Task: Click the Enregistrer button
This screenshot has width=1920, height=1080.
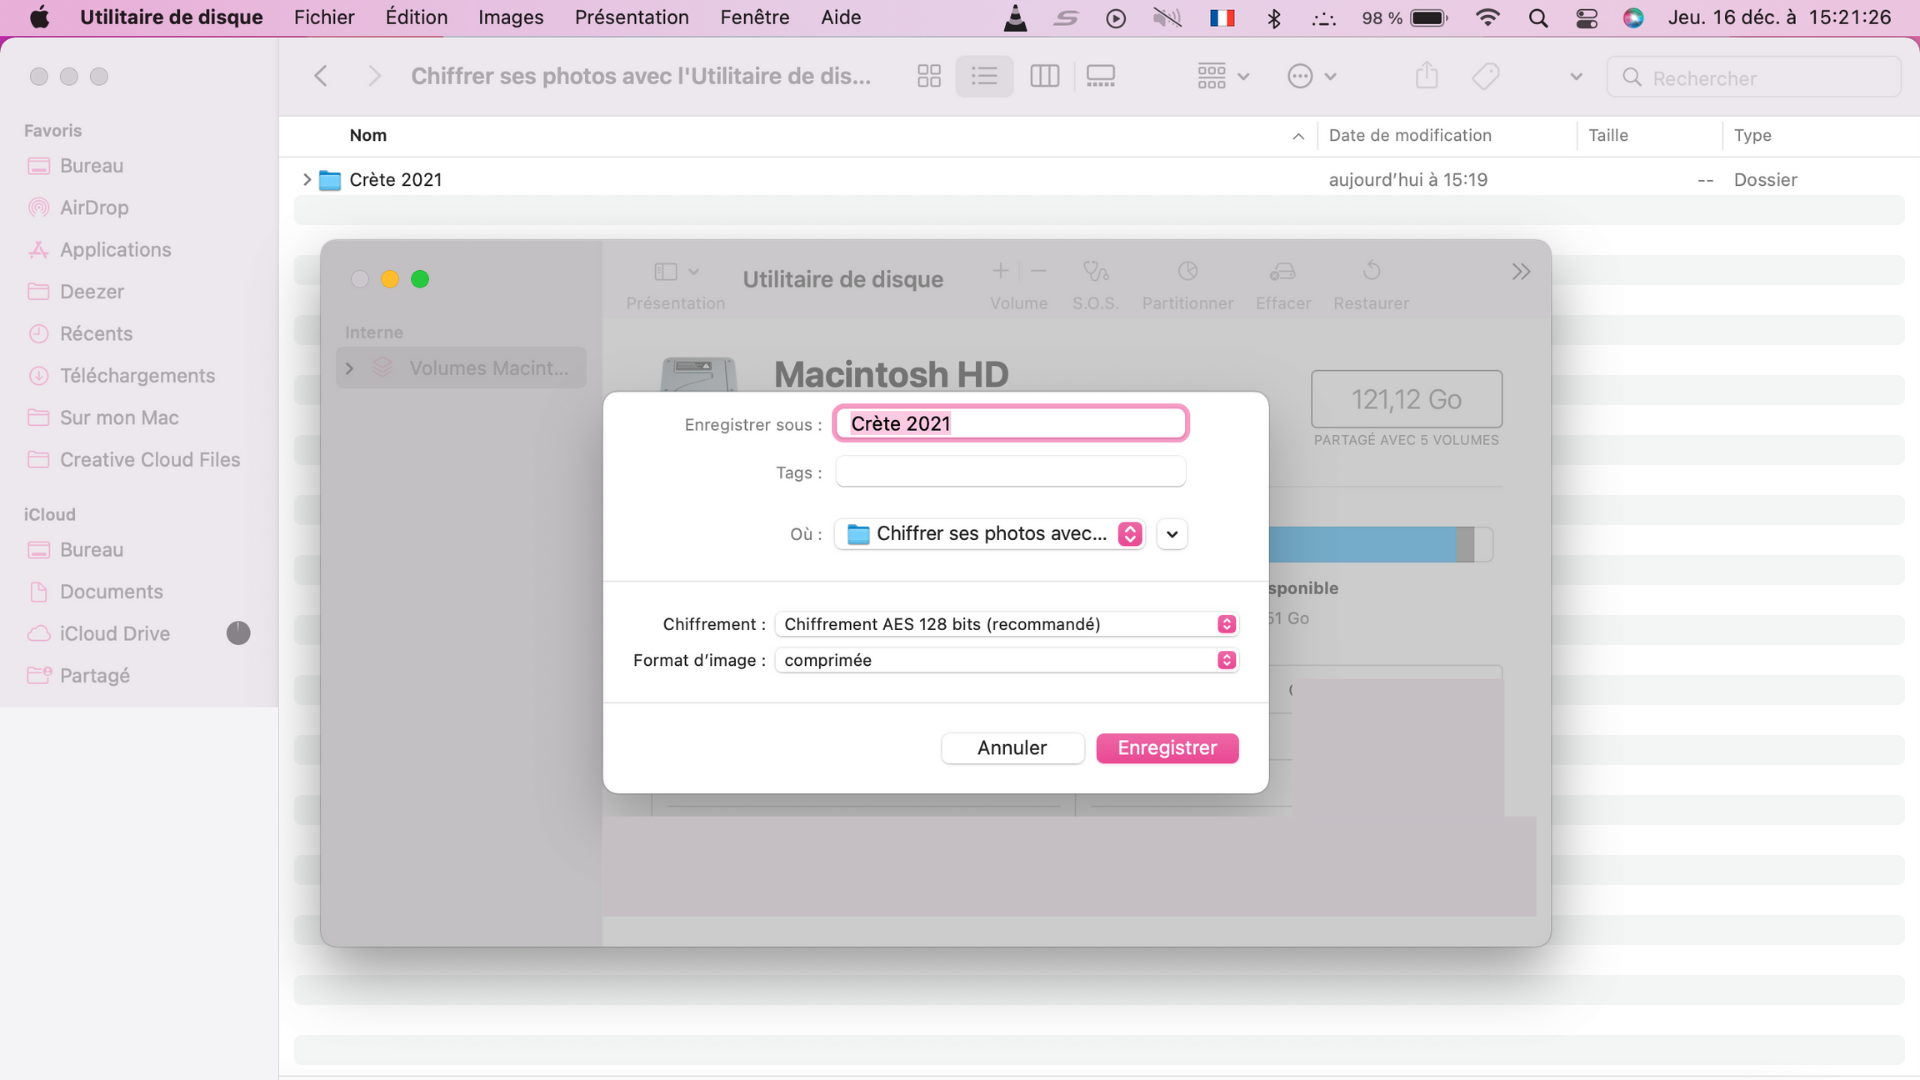Action: 1167,748
